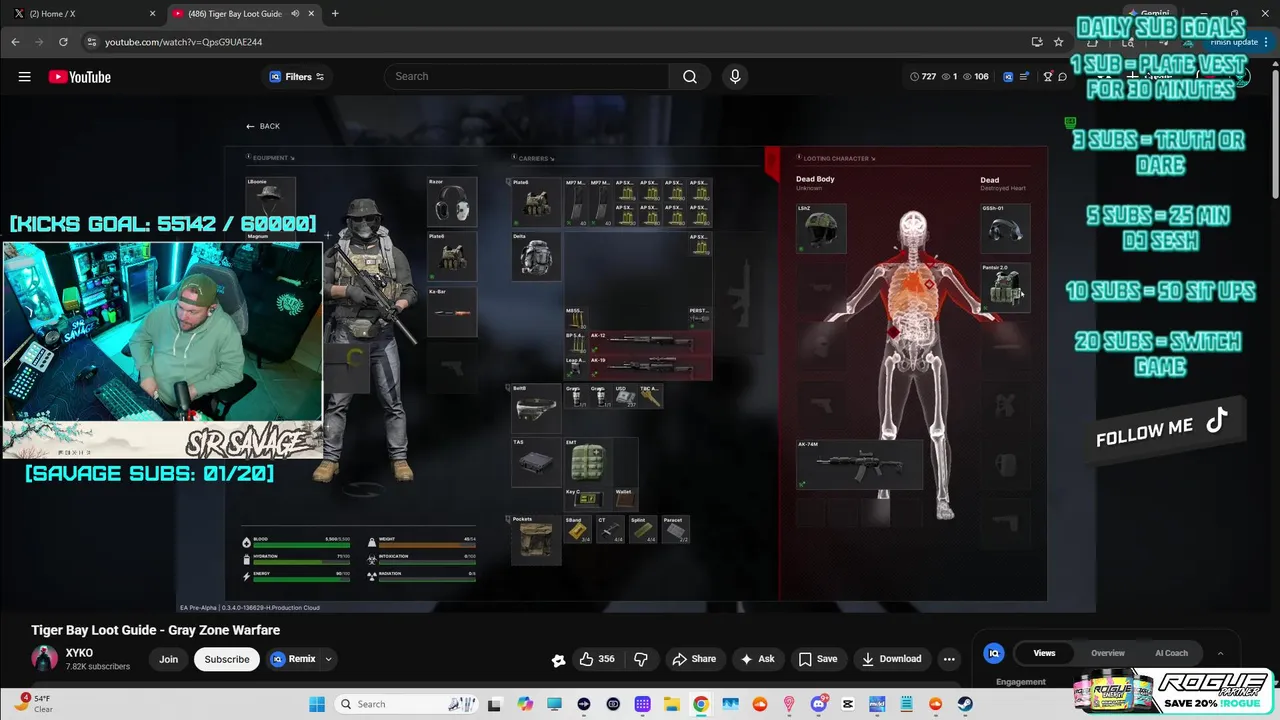Open the Task View taskbar icon

[x=494, y=704]
